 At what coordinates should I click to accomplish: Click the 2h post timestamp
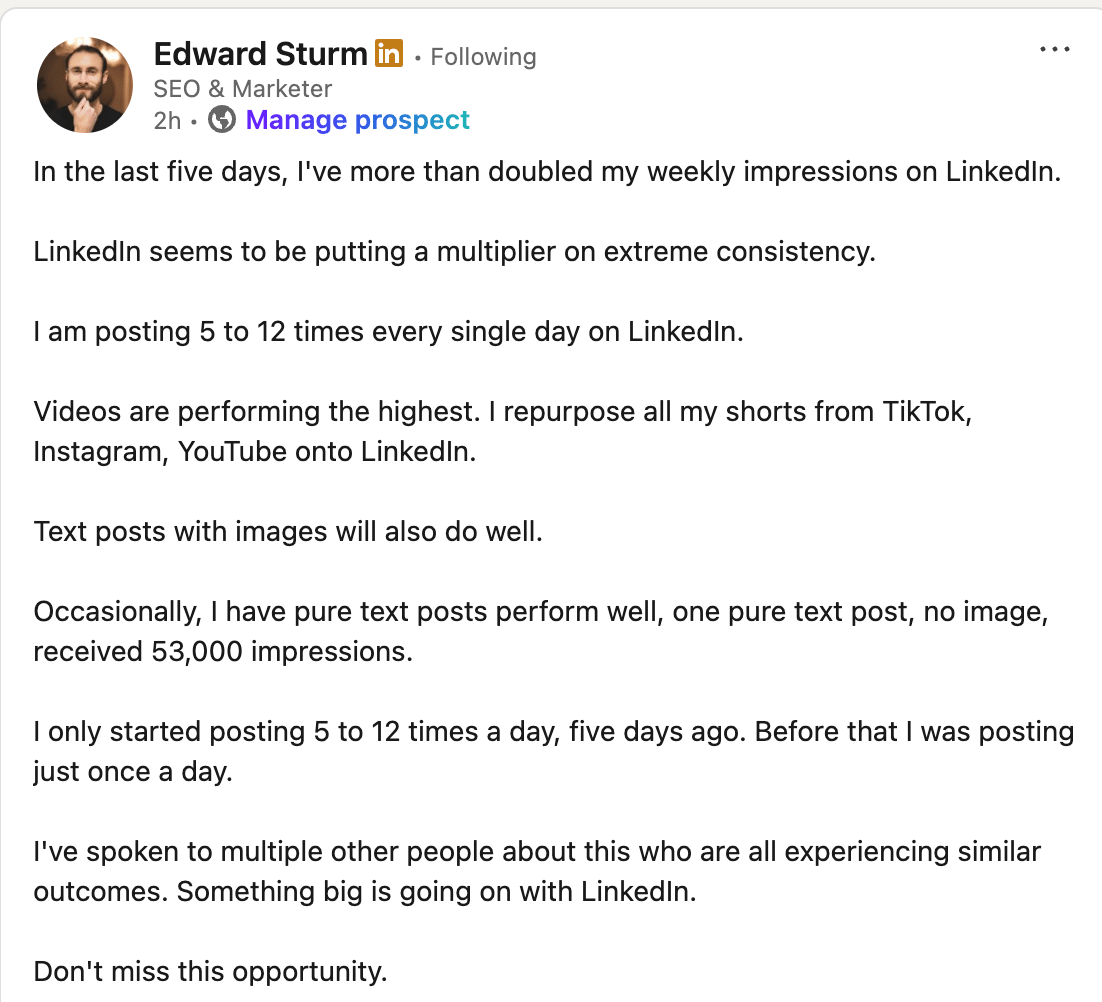tap(167, 120)
